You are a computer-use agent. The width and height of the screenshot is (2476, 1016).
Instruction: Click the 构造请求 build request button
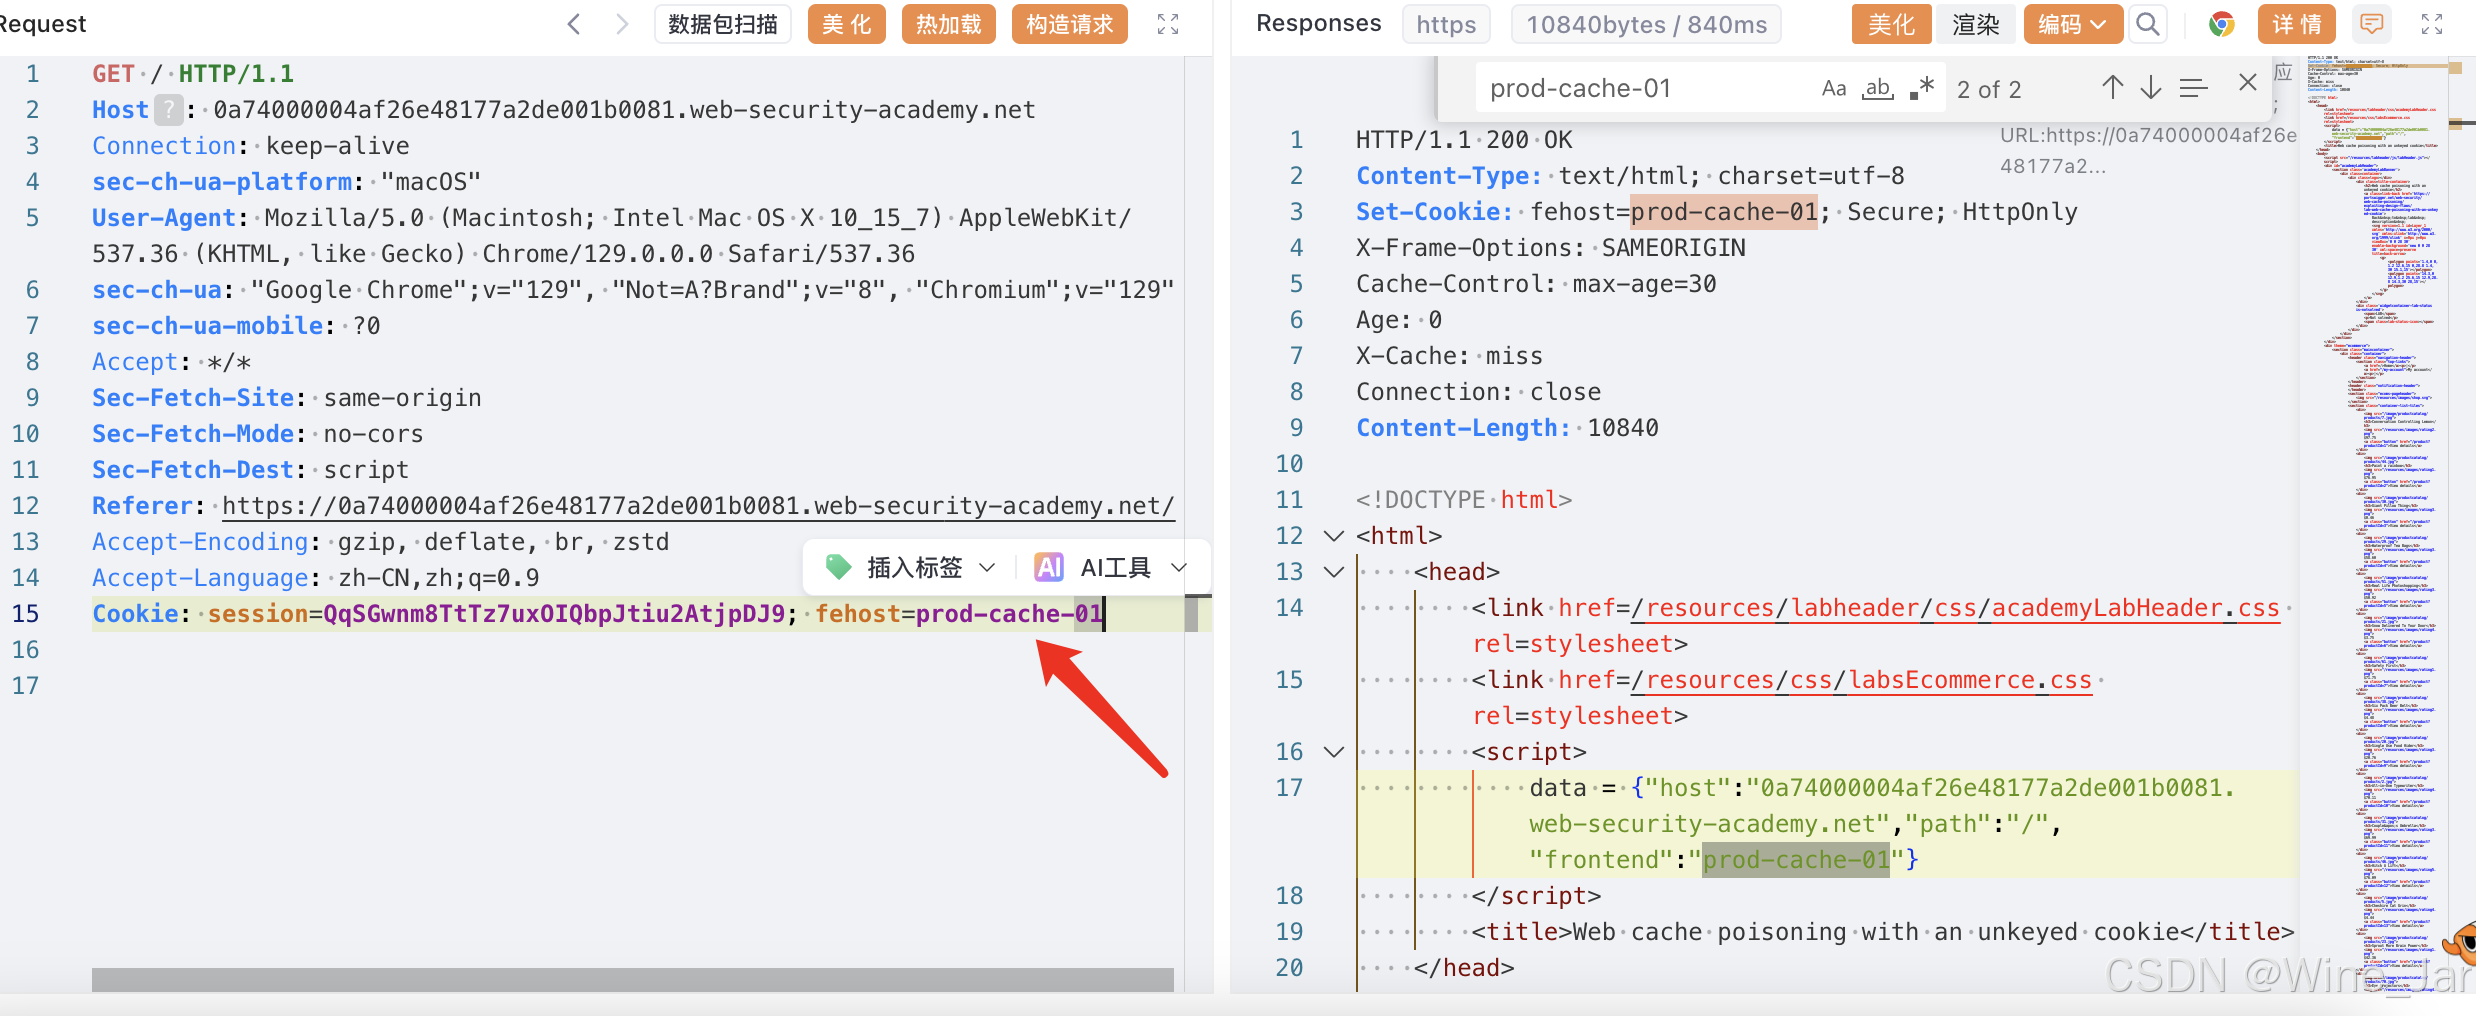tap(1070, 24)
